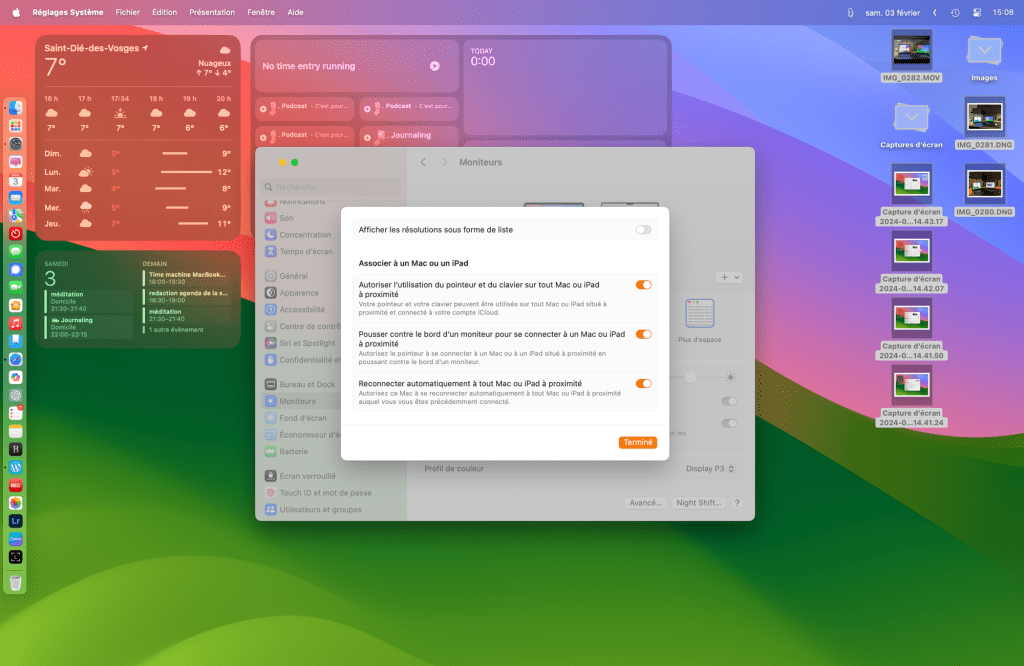Click the question mark help button
The height and width of the screenshot is (666, 1024).
737,503
